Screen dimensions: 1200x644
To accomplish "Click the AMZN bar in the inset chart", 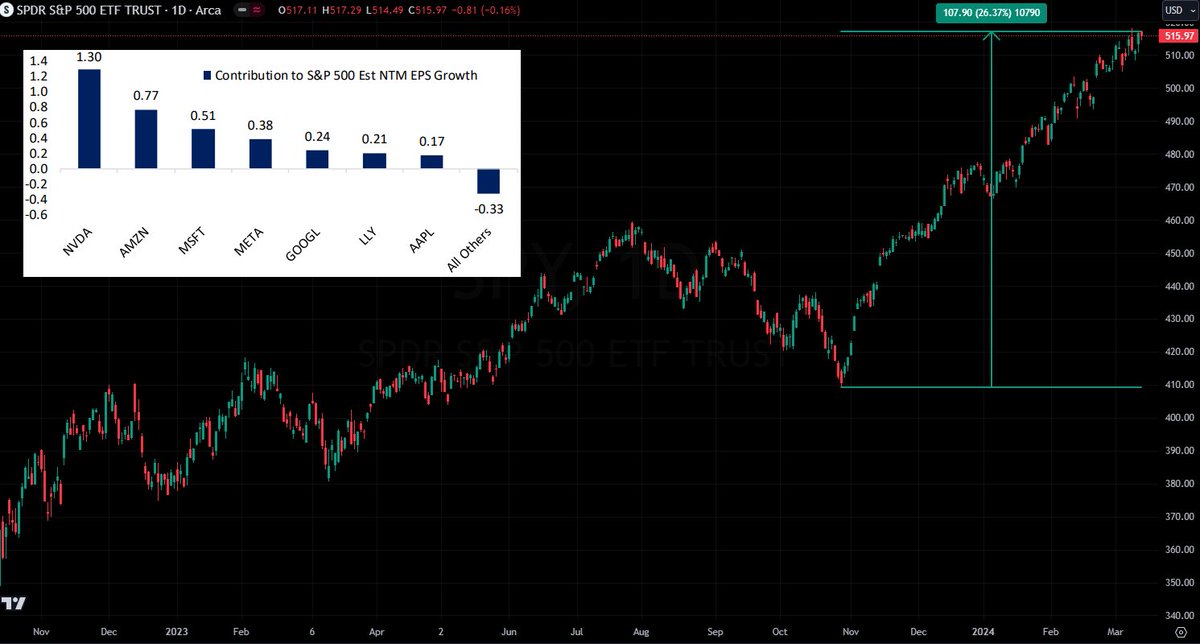I will [146, 139].
